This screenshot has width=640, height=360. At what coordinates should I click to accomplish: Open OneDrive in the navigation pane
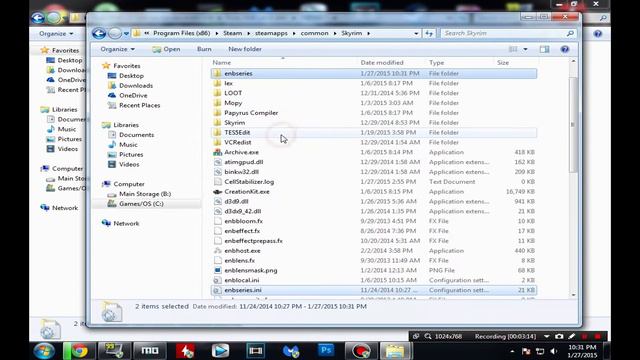133,95
